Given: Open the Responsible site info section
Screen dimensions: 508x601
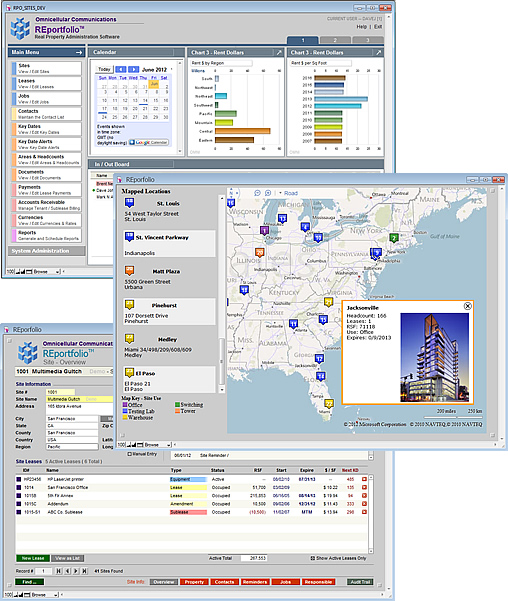Looking at the screenshot, I should [318, 582].
